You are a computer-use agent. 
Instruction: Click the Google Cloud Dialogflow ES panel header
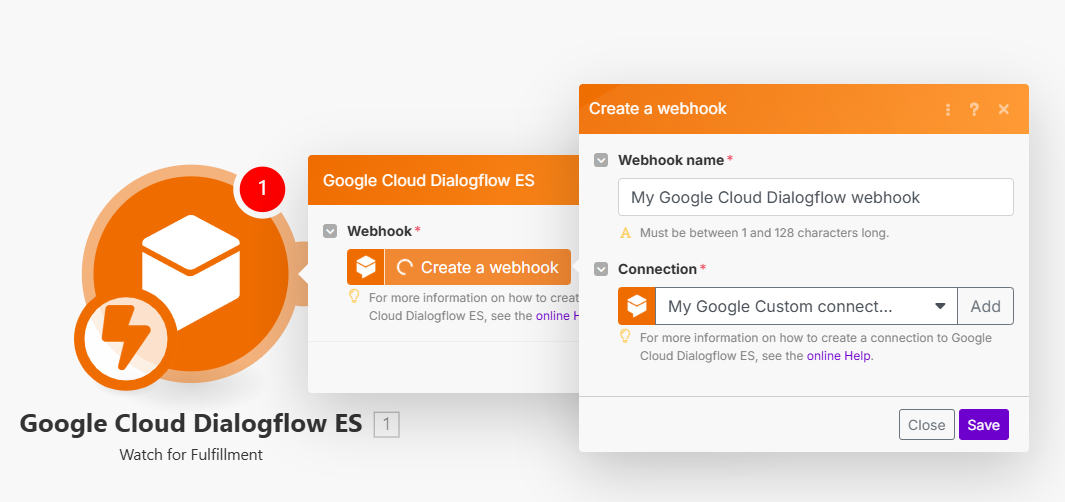(x=444, y=180)
